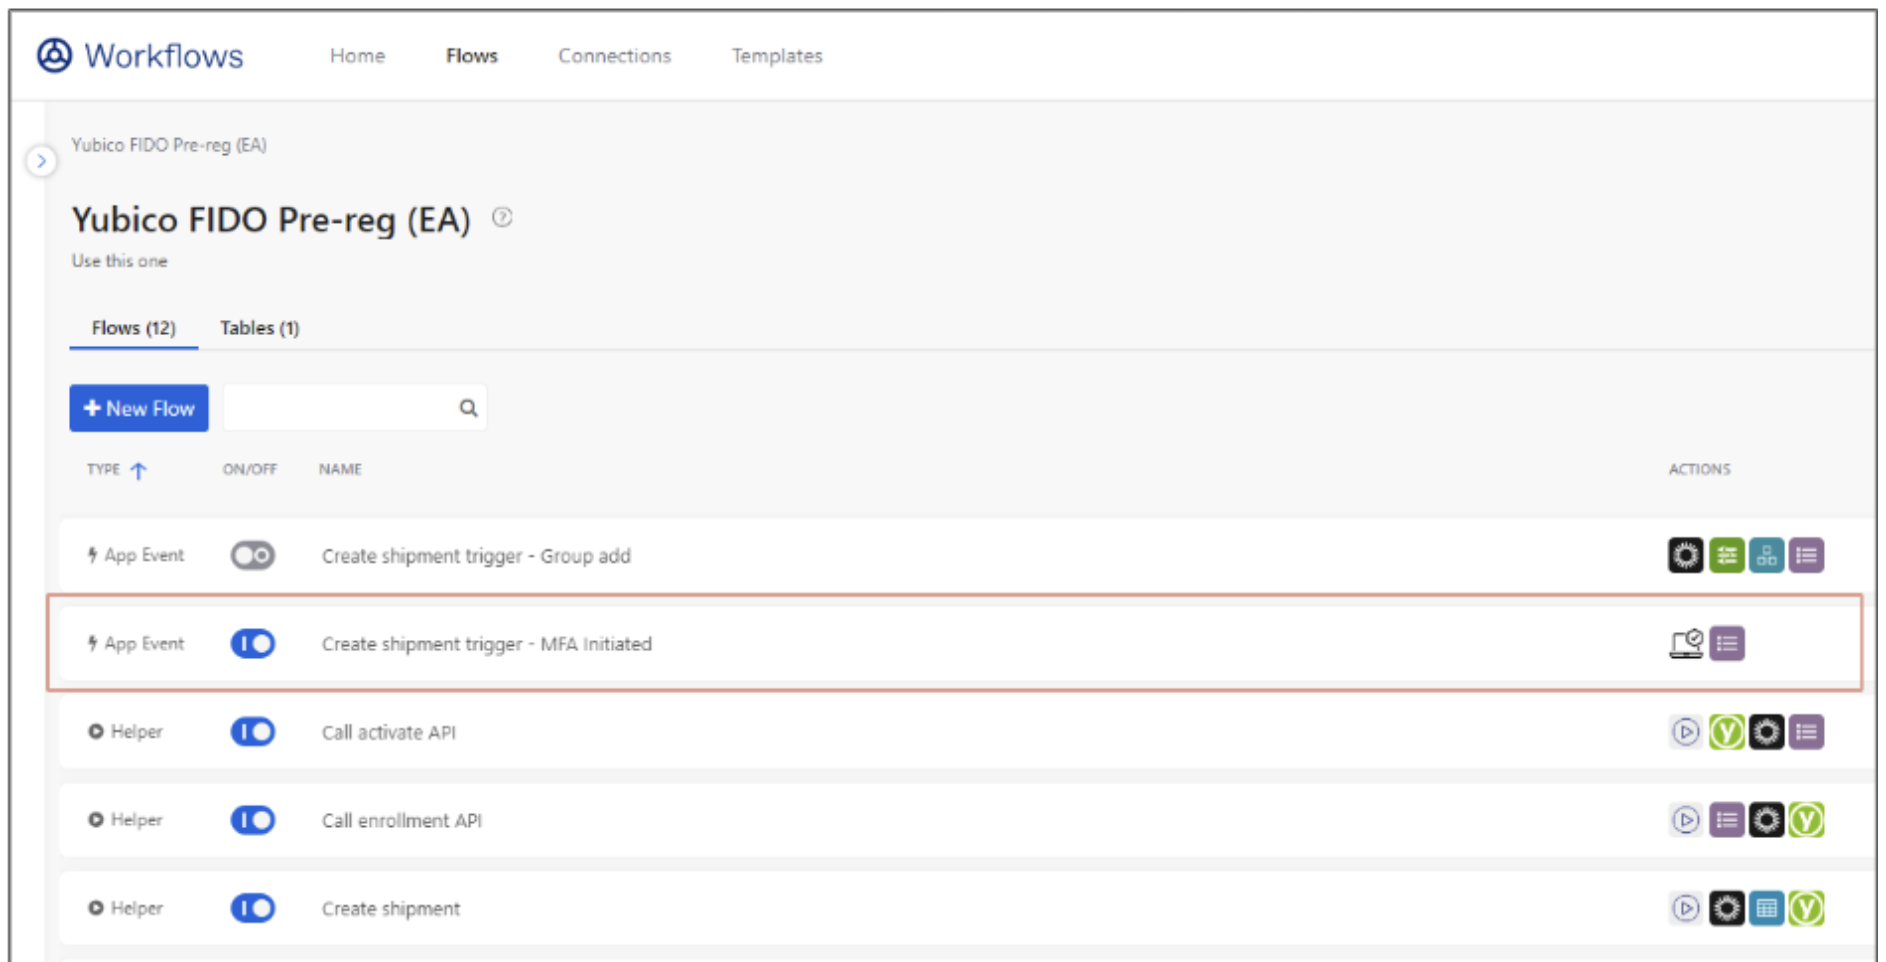This screenshot has height=962, width=1886.
Task: Click the play icon in Call enrollment API row
Action: point(1686,820)
